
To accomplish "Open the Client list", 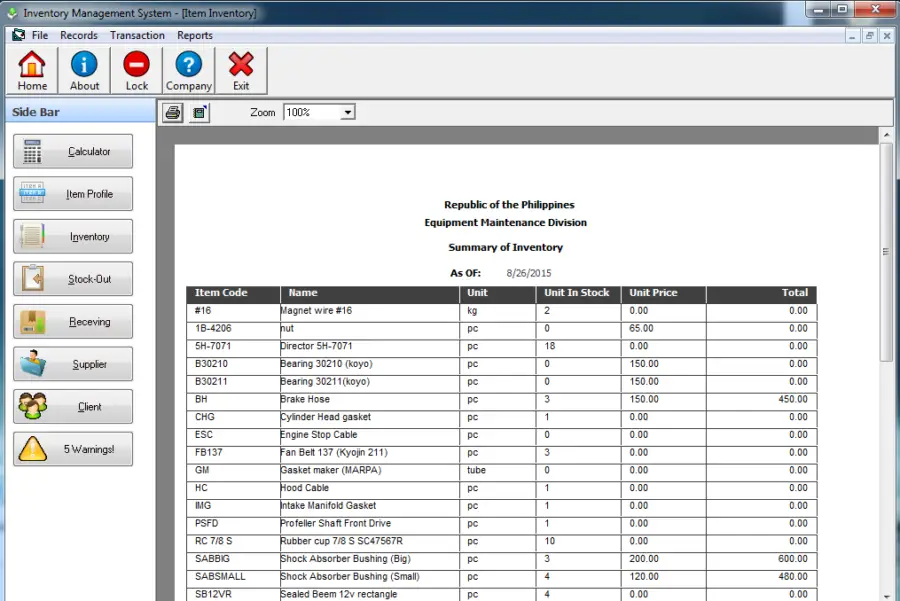I will (x=71, y=406).
